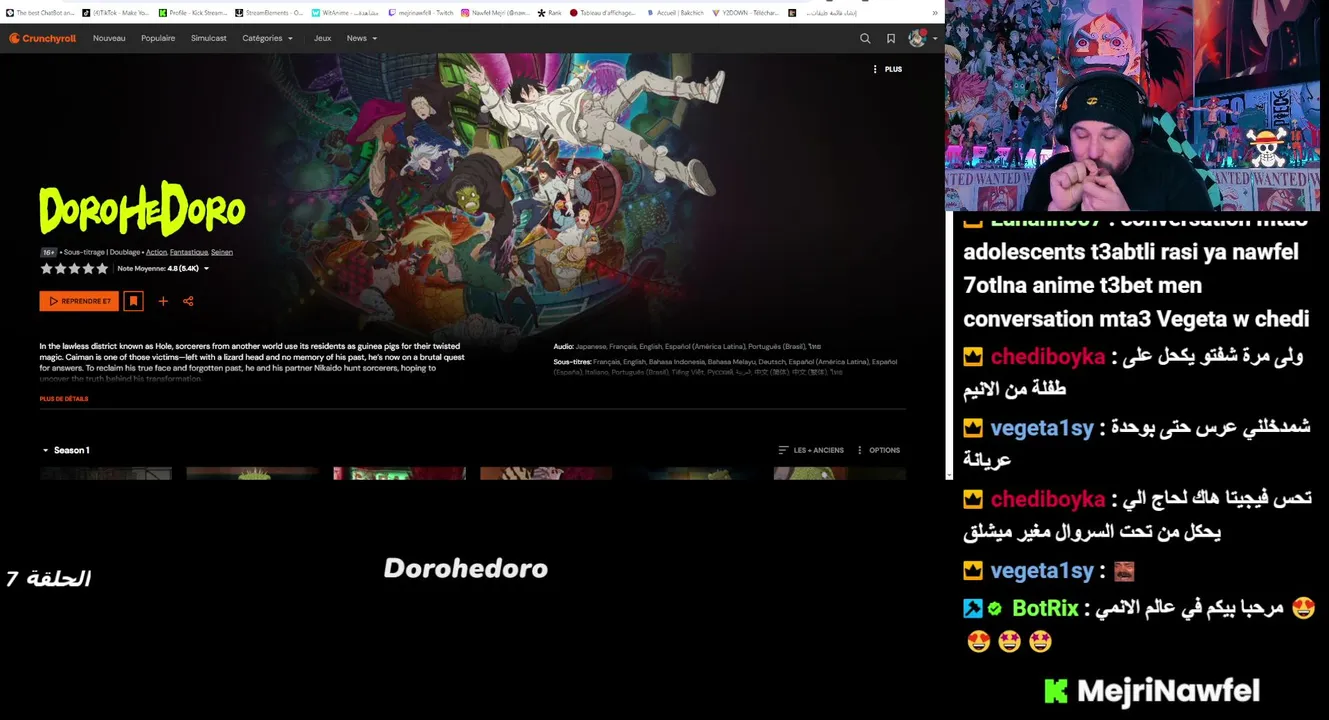Expand the News dropdown

tap(362, 38)
